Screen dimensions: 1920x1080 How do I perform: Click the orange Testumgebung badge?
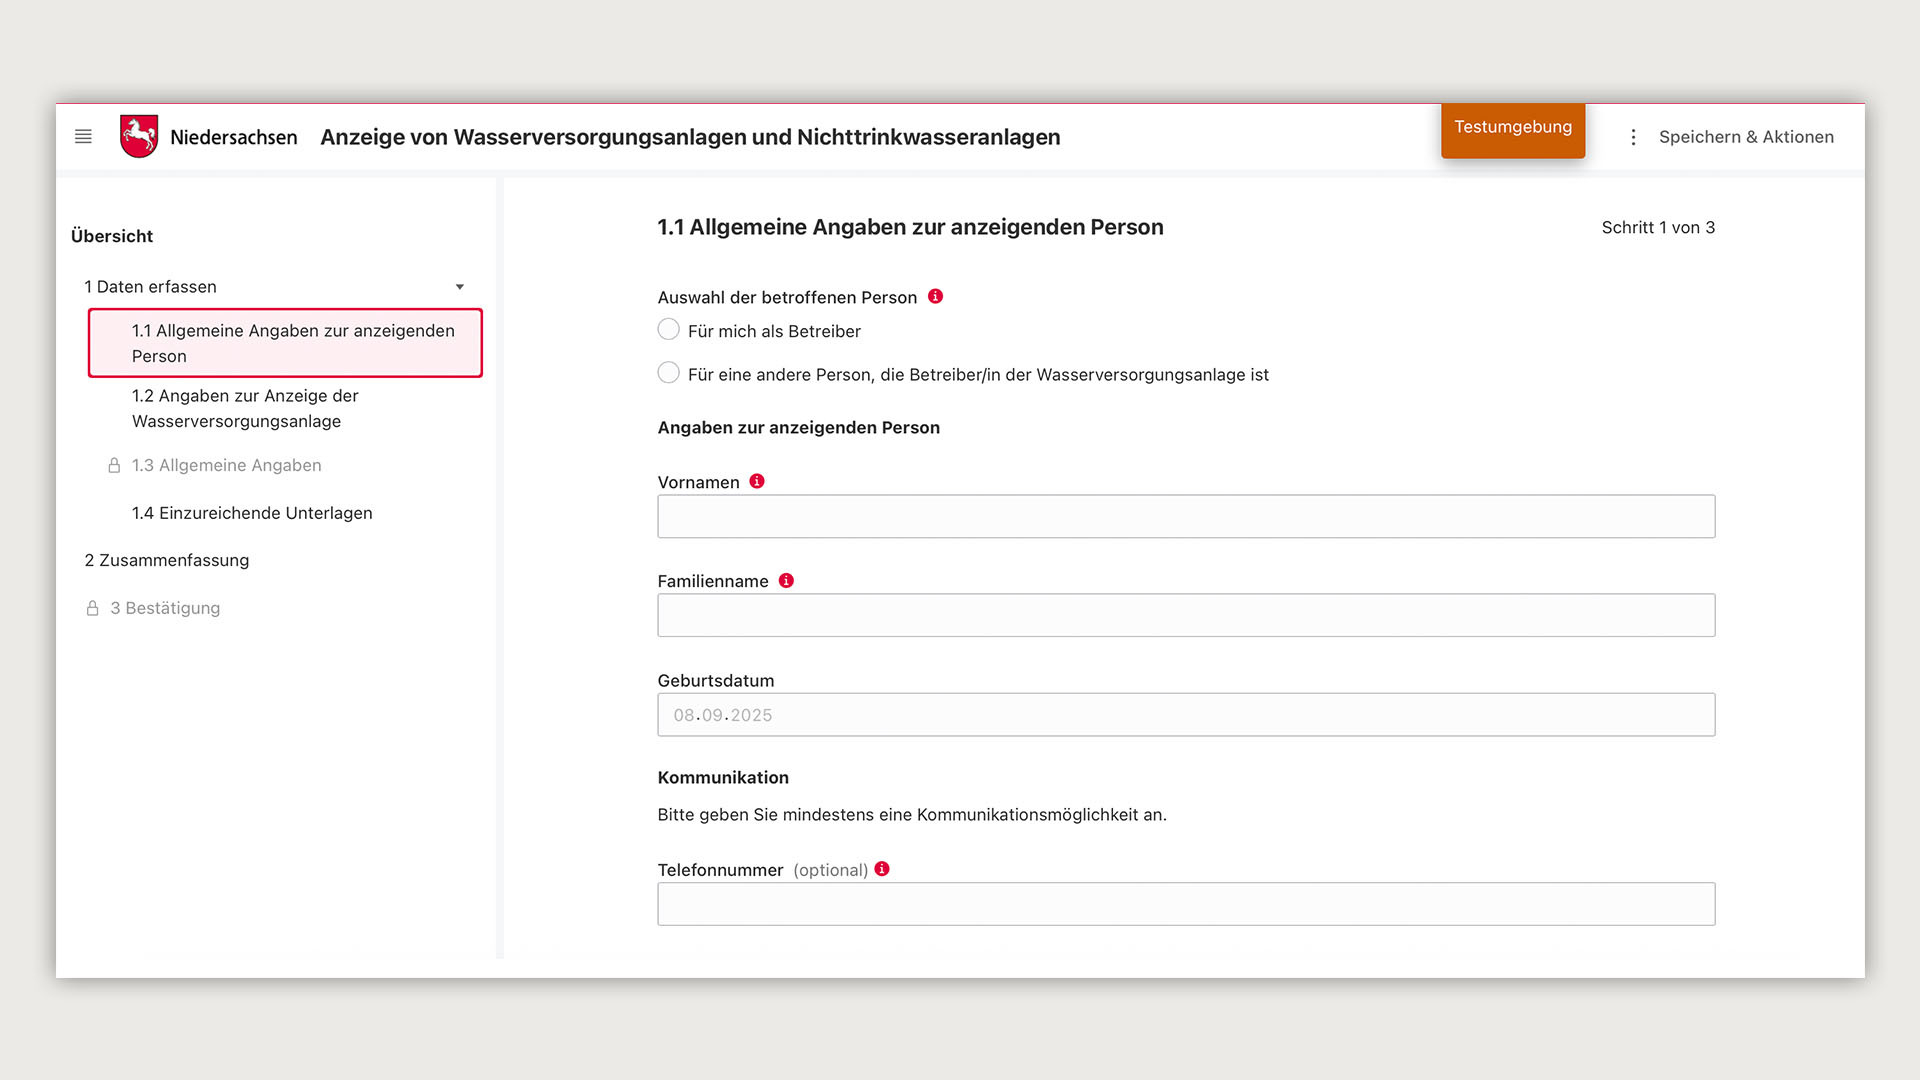pos(1512,128)
